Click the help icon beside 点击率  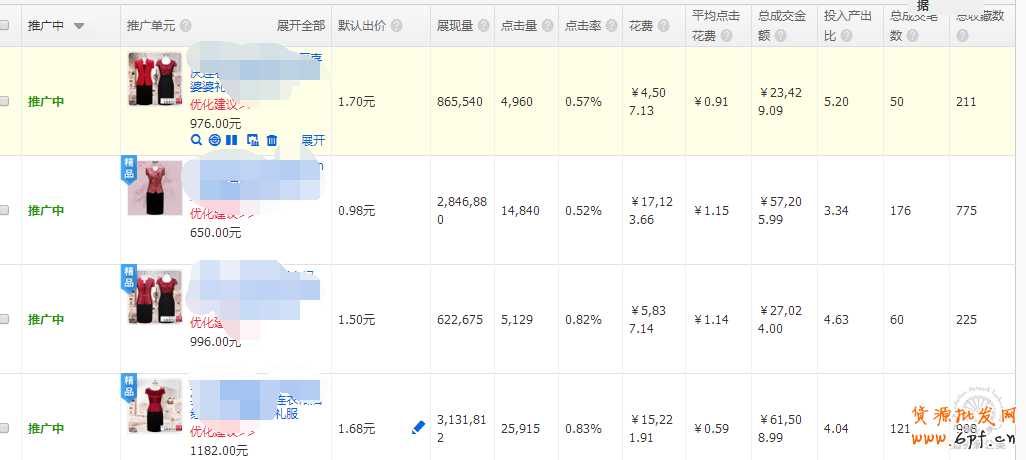point(610,26)
